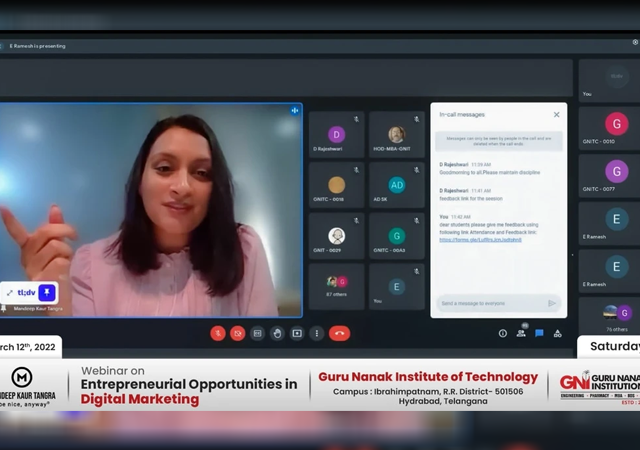Image resolution: width=640 pixels, height=450 pixels.
Task: Select the HOD-MBA-GNIT participant tile
Action: click(397, 134)
